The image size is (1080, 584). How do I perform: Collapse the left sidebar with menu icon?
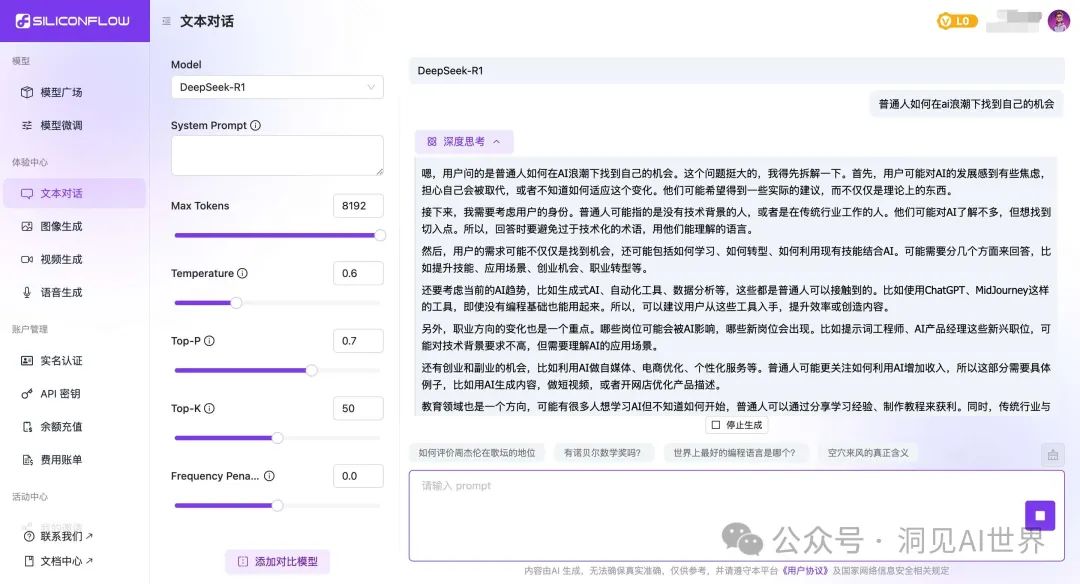pos(165,21)
